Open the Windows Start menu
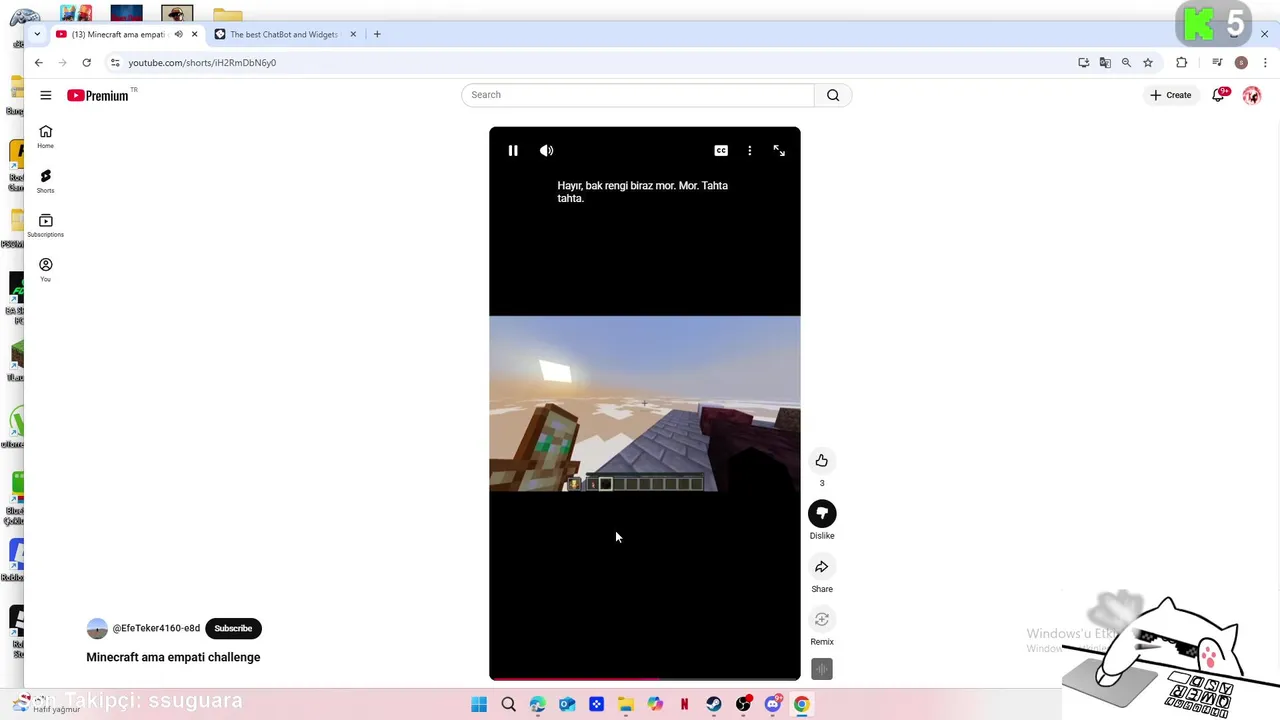The image size is (1280, 720). pos(479,705)
